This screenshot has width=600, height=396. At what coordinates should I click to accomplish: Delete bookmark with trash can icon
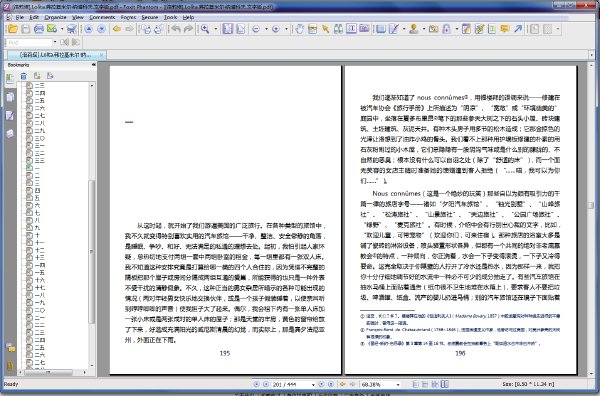[23, 76]
